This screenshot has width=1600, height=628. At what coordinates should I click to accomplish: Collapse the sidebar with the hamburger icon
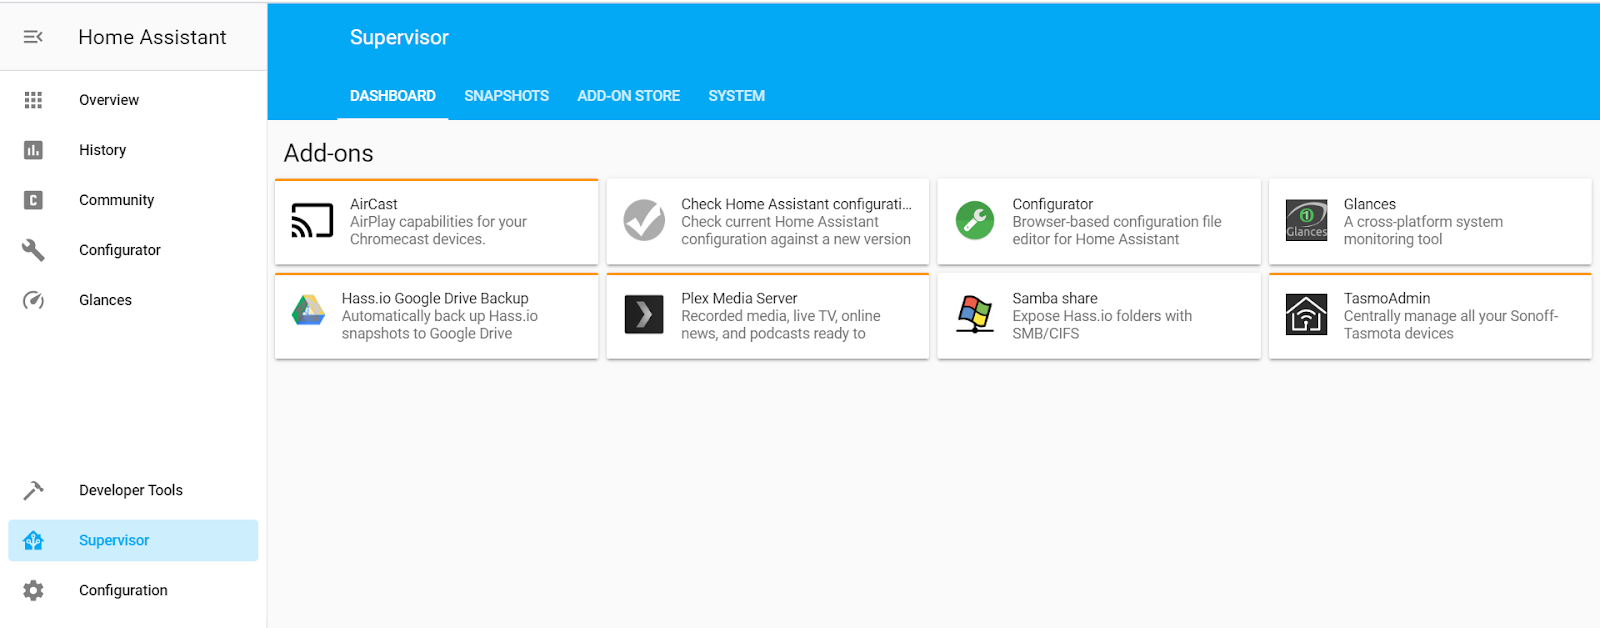(x=33, y=37)
